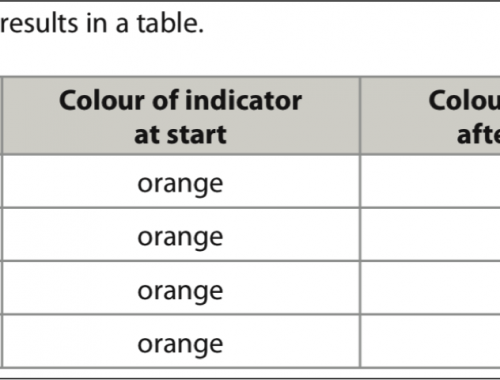
Task: Click the word 'results' at the top left
Action: pos(39,24)
